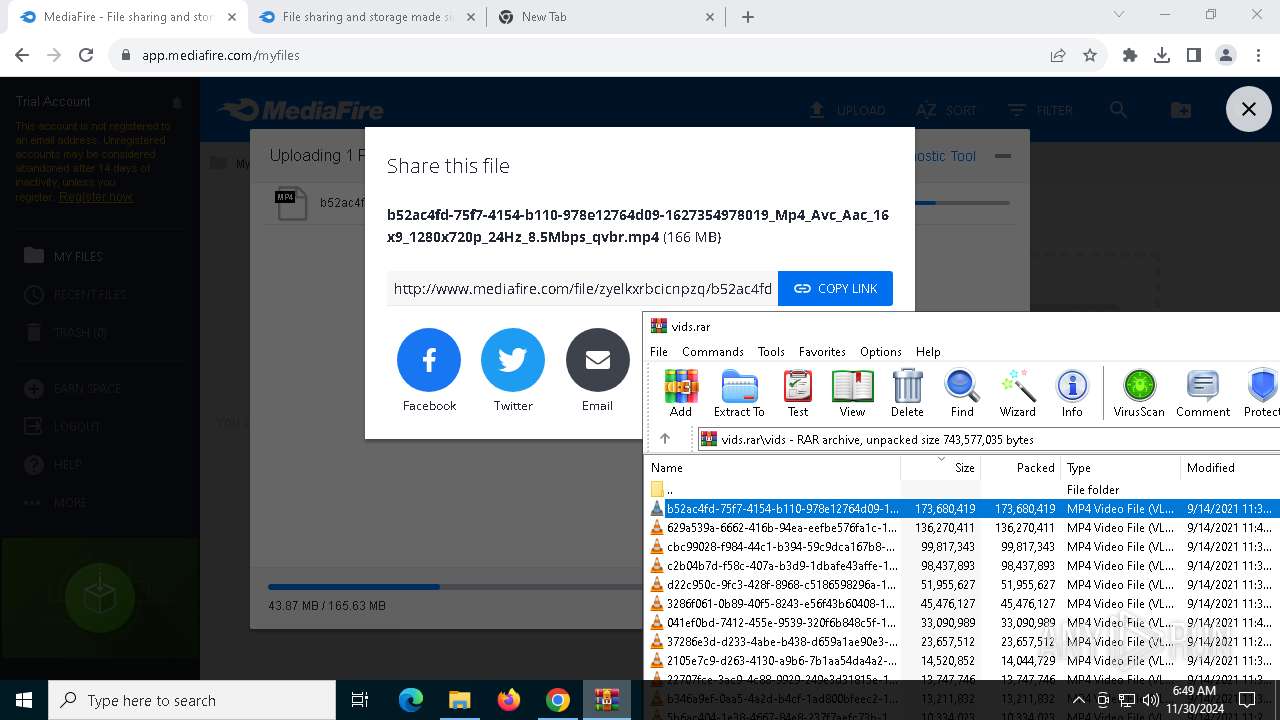The height and width of the screenshot is (720, 1280).
Task: Select the parent folder '..' row
Action: (x=962, y=490)
